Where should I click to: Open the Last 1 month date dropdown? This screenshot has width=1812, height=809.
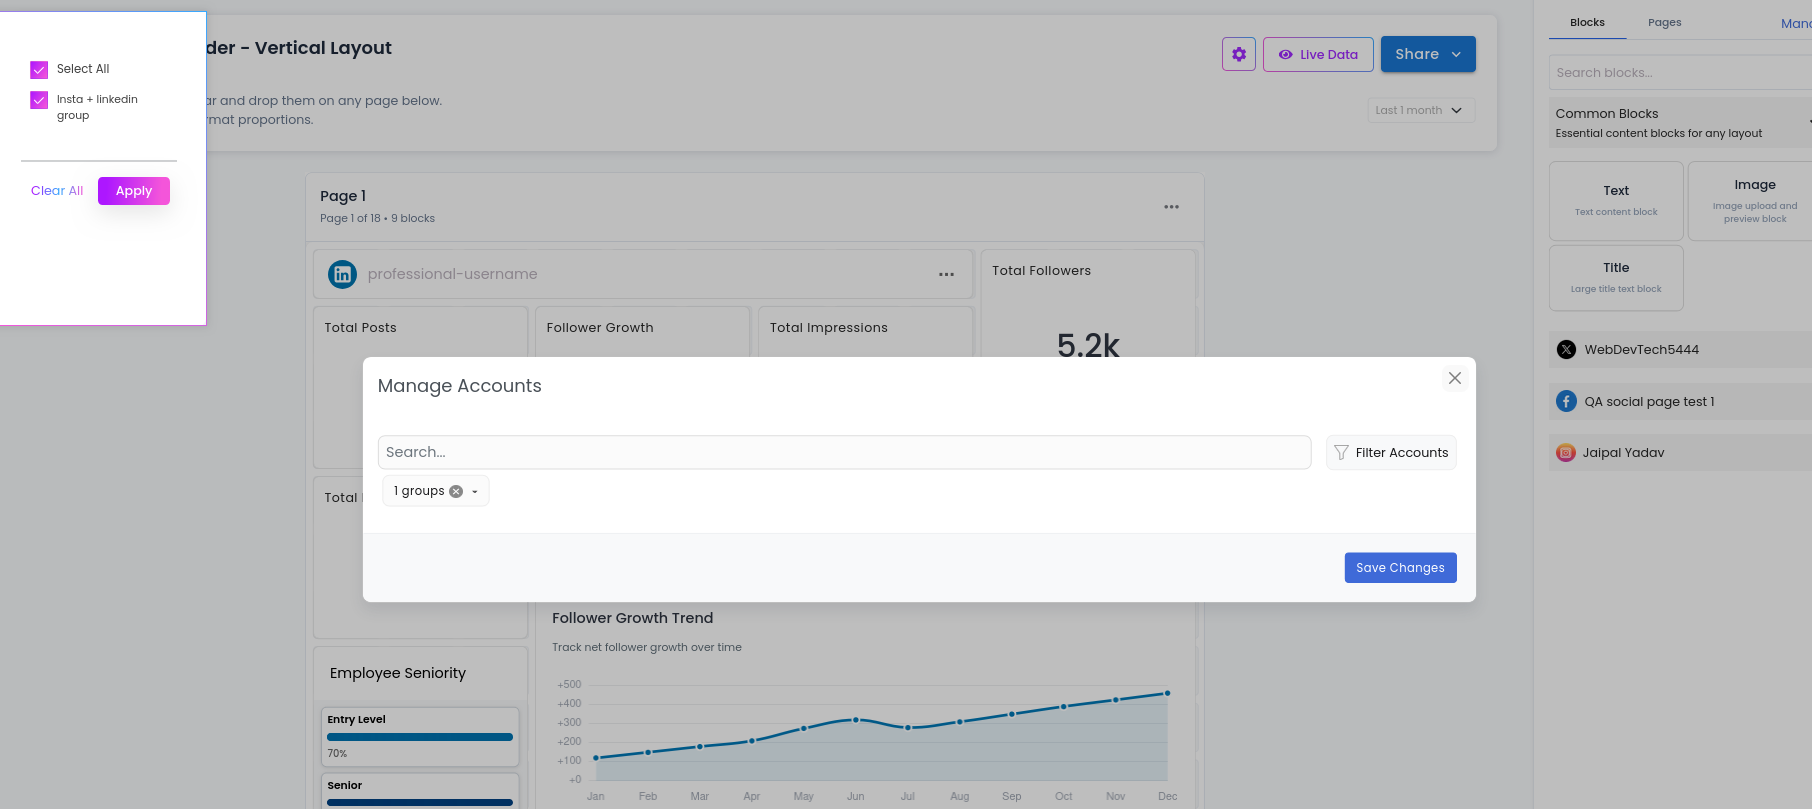click(x=1421, y=110)
